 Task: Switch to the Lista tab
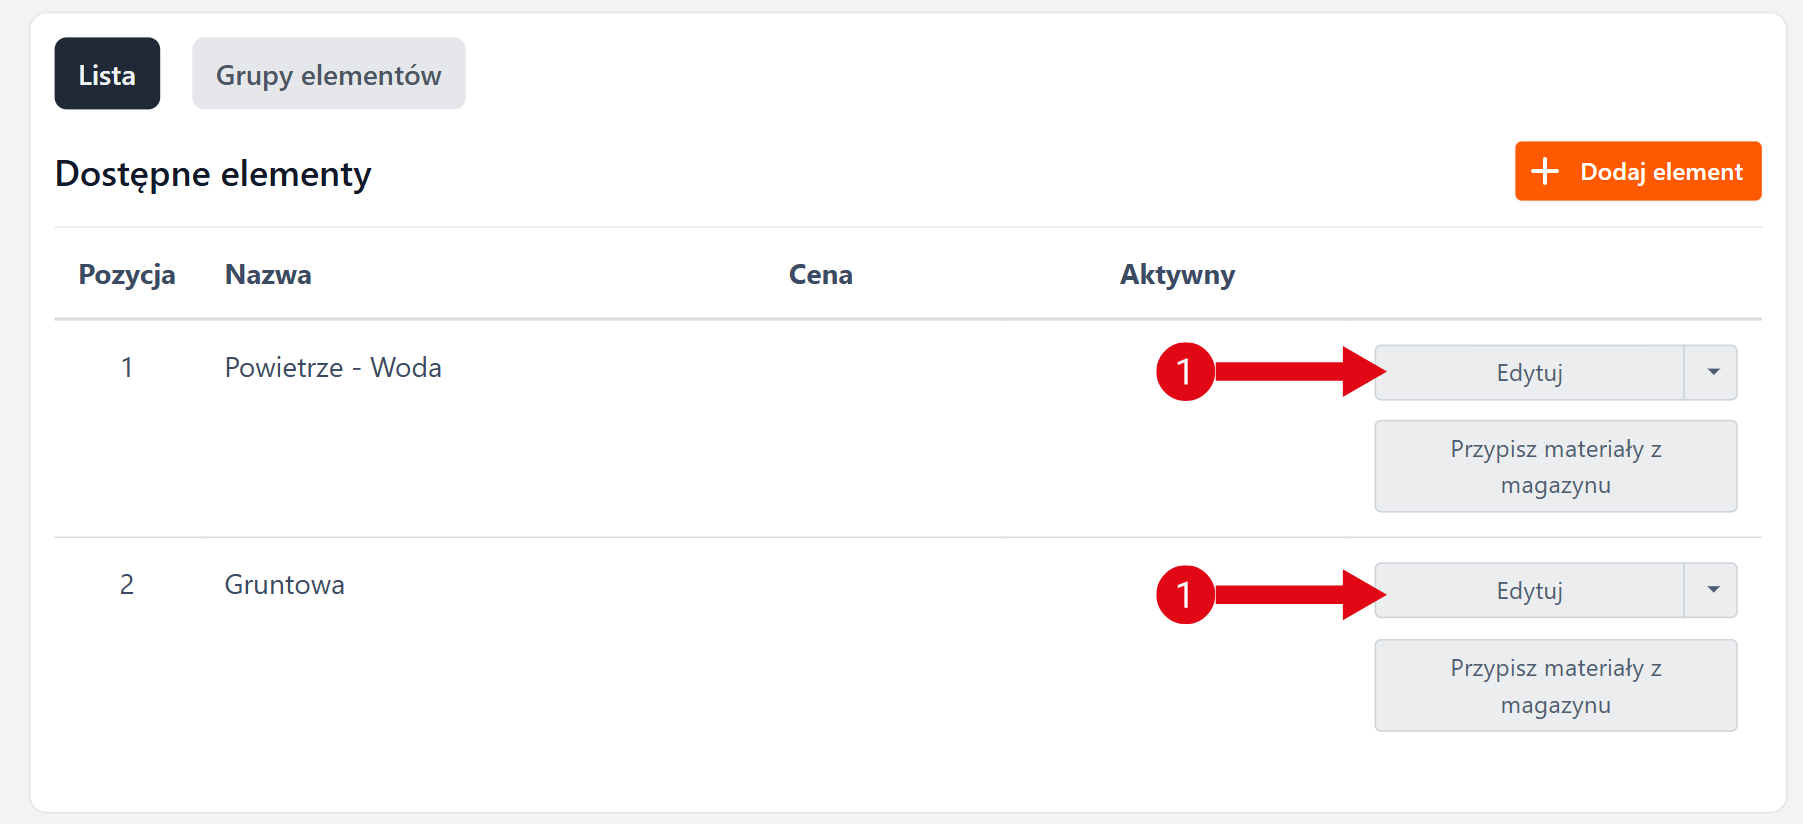pyautogui.click(x=107, y=74)
